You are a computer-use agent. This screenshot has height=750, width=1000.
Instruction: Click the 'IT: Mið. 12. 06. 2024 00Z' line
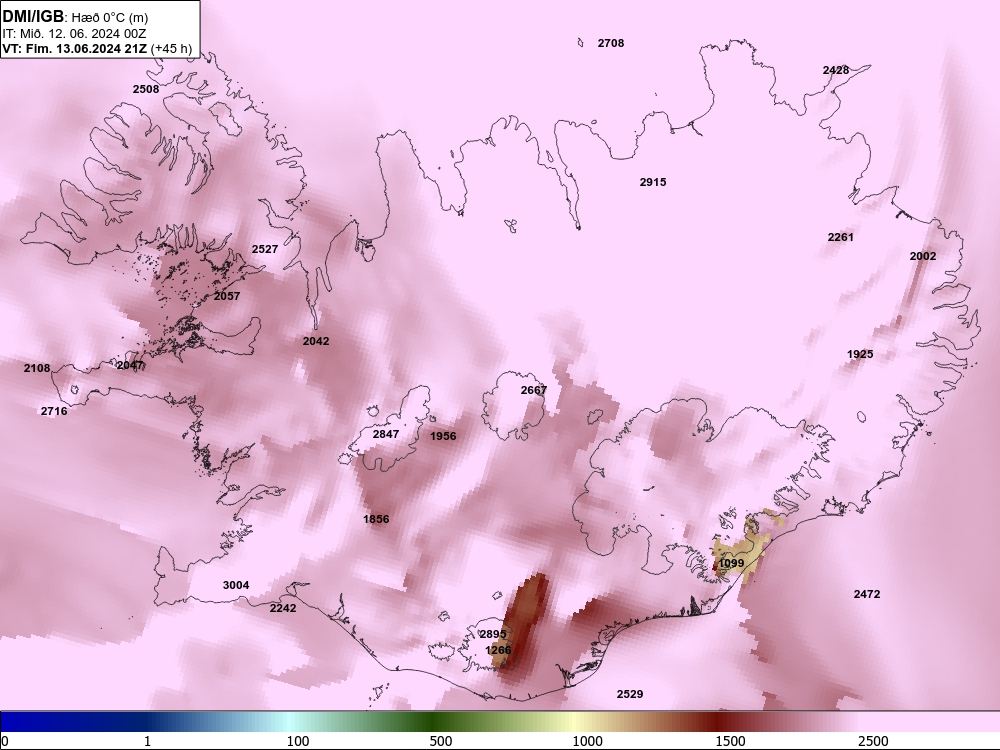77,33
